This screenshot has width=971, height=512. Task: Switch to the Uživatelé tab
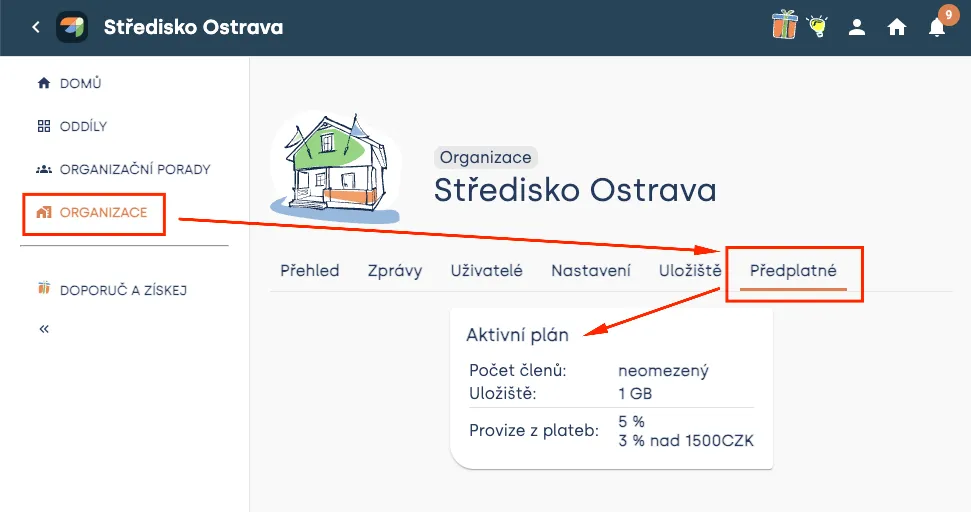pos(487,271)
